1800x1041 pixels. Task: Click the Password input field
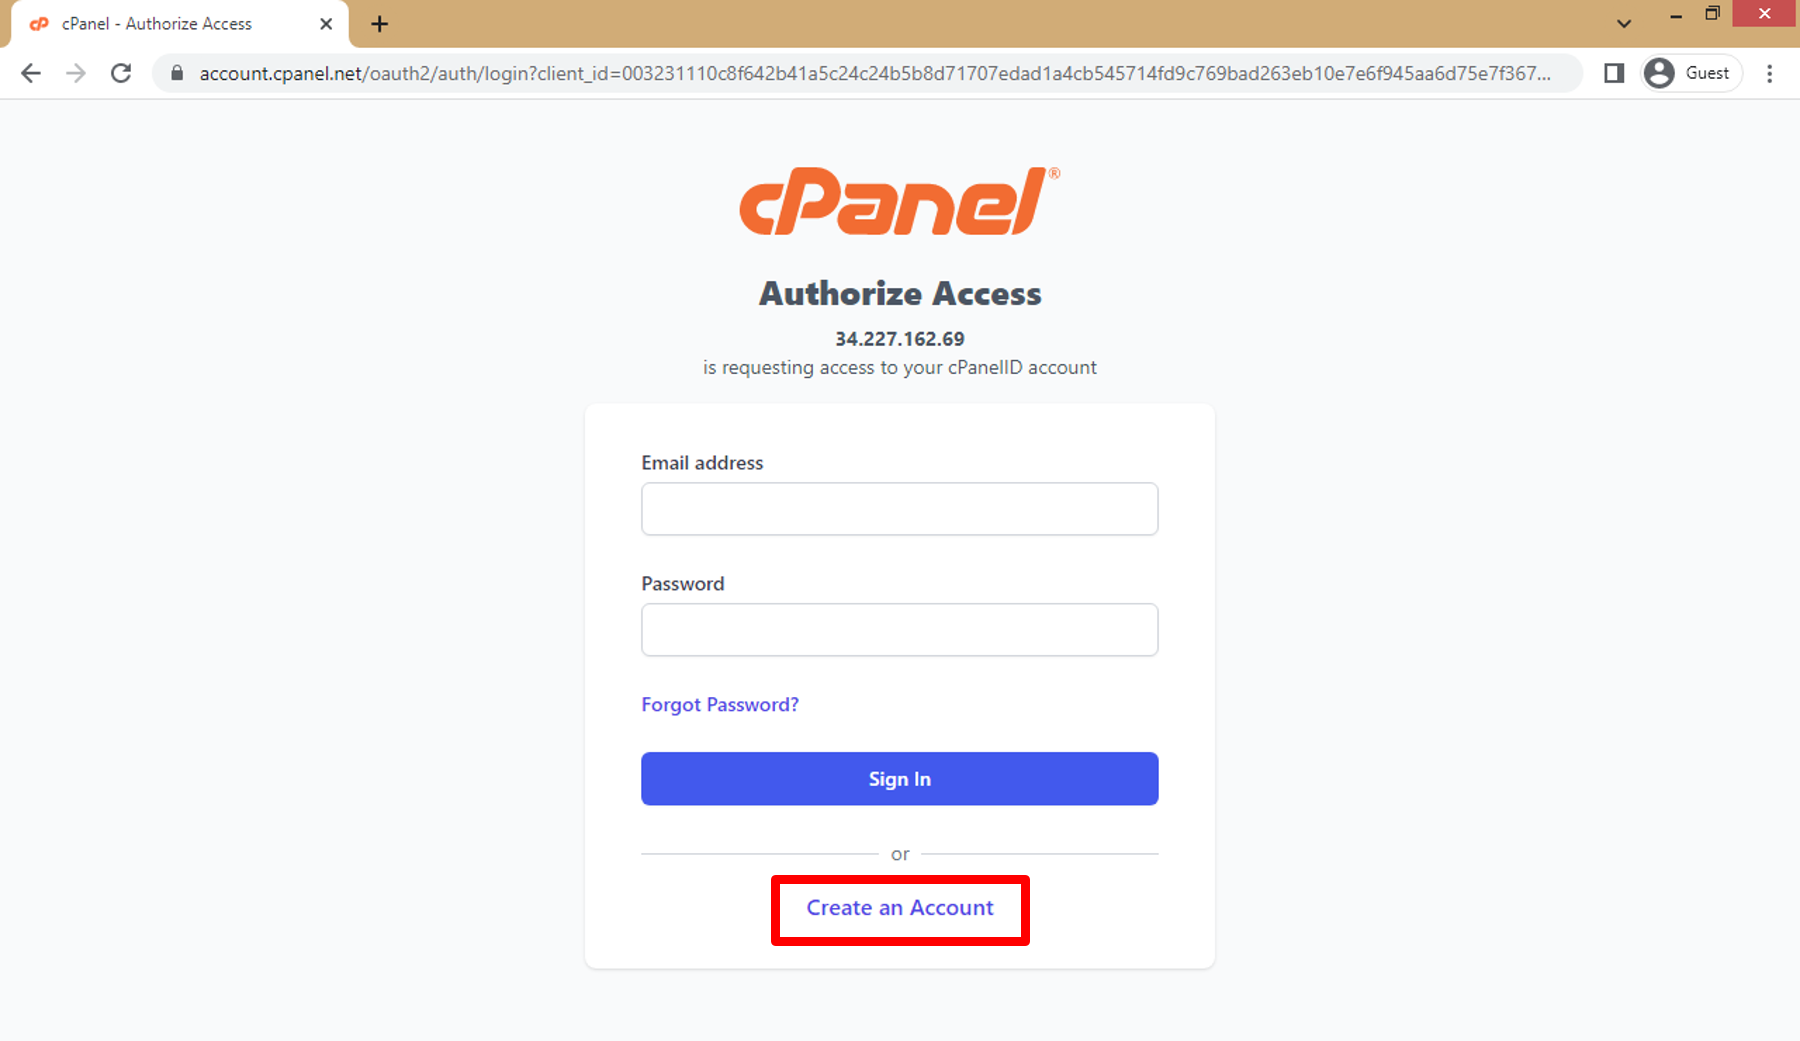(x=899, y=630)
